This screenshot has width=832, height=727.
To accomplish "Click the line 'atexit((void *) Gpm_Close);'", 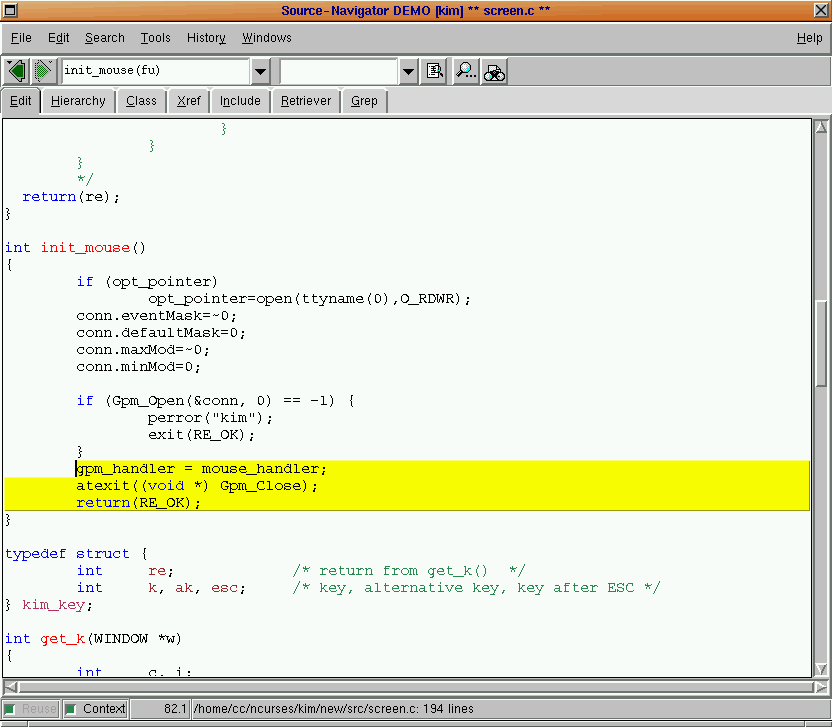I will pos(197,486).
